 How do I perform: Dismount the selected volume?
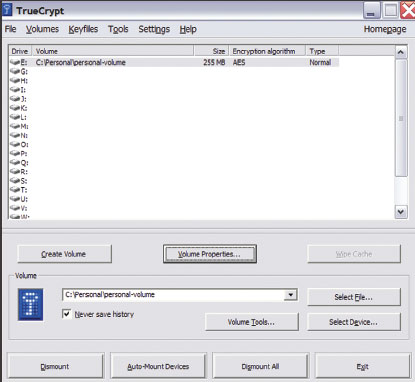pyautogui.click(x=55, y=367)
